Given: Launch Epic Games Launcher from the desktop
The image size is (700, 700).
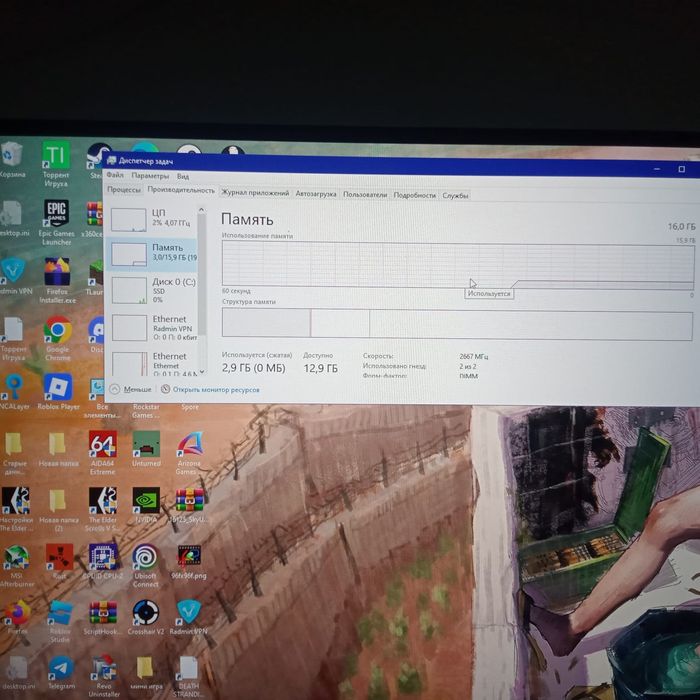Looking at the screenshot, I should 56,222.
